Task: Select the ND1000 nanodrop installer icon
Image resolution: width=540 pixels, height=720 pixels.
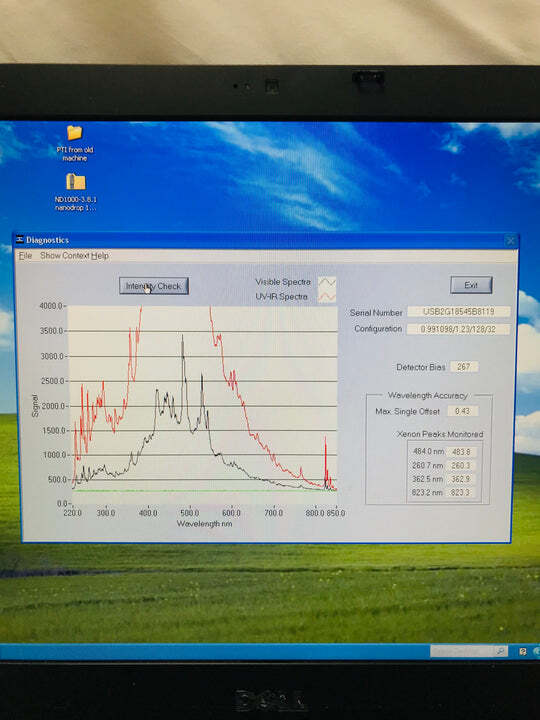Action: click(x=76, y=182)
